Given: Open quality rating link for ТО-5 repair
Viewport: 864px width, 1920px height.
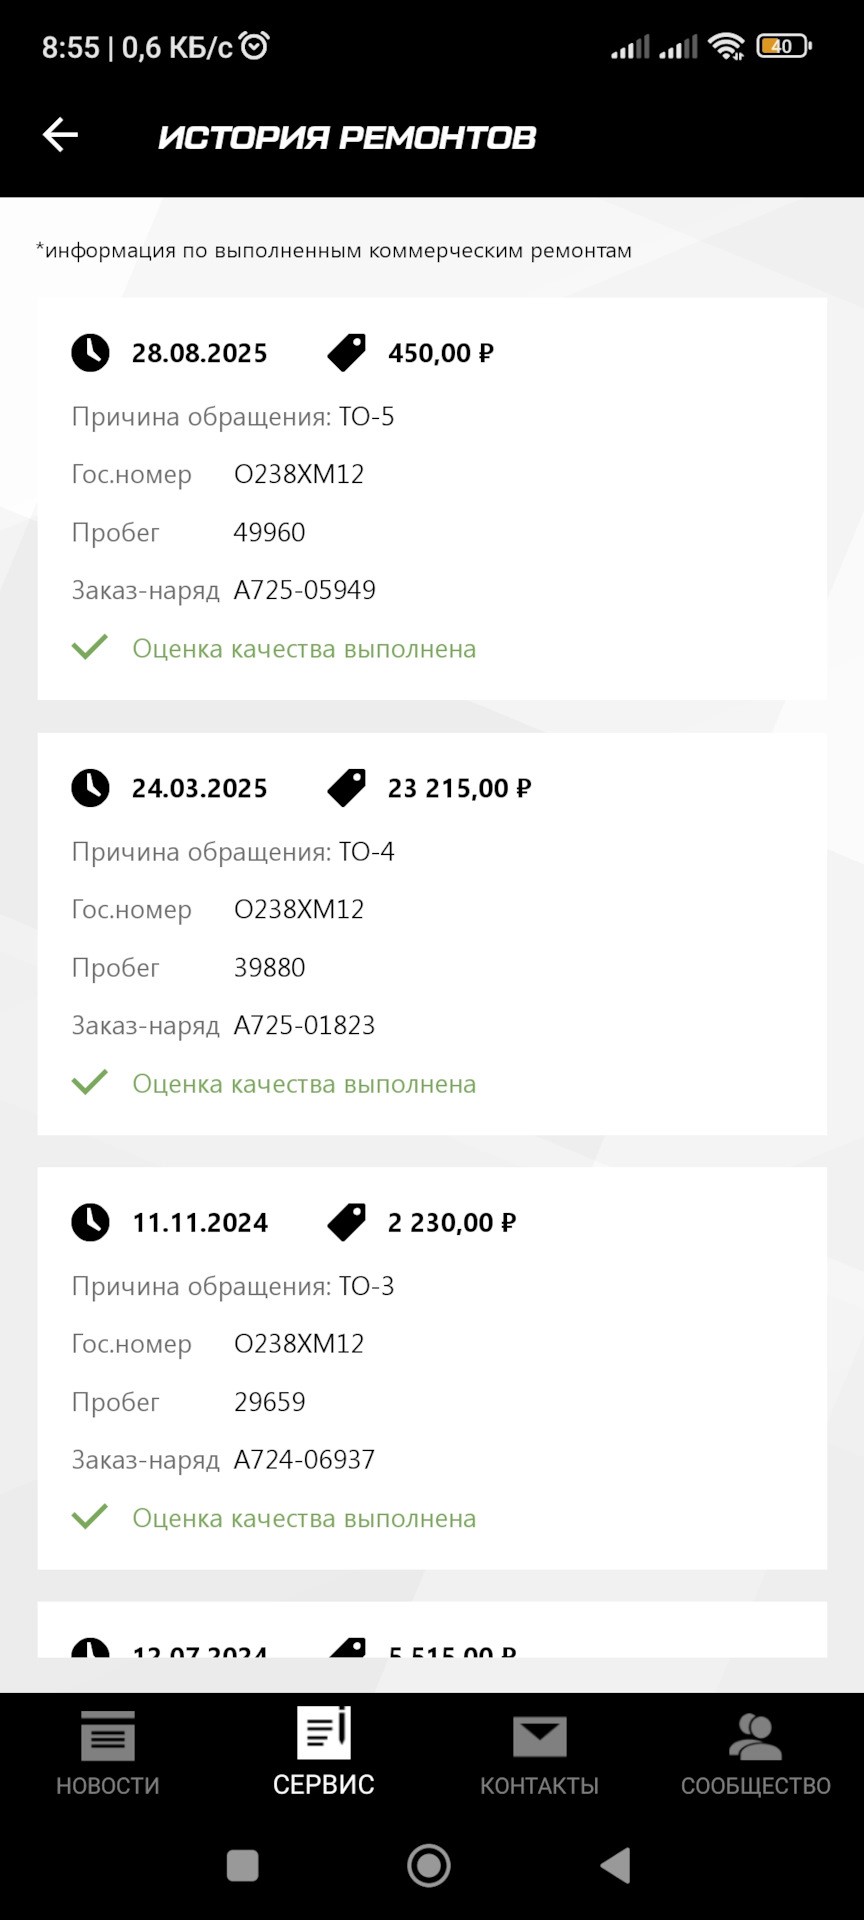Looking at the screenshot, I should tap(304, 649).
